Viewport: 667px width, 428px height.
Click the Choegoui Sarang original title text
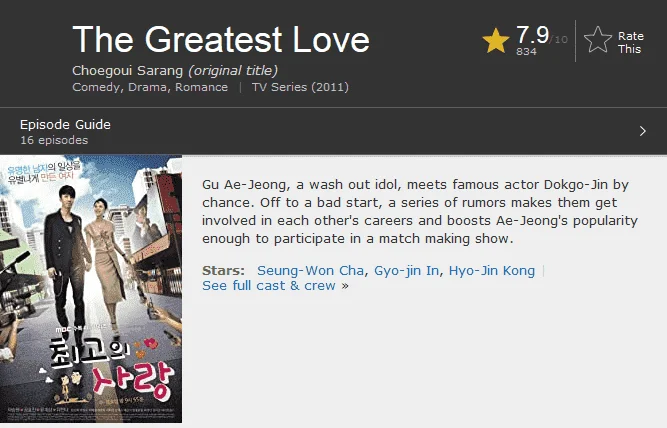128,70
